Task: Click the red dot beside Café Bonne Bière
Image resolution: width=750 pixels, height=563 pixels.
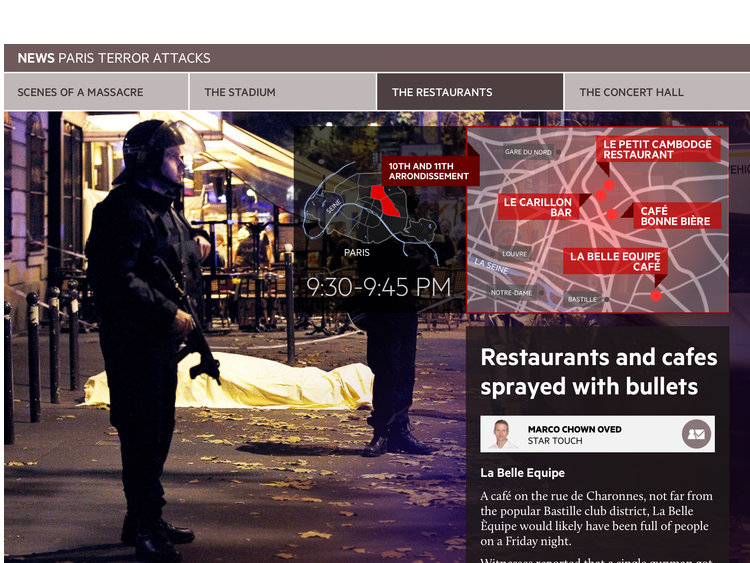Action: (x=612, y=215)
